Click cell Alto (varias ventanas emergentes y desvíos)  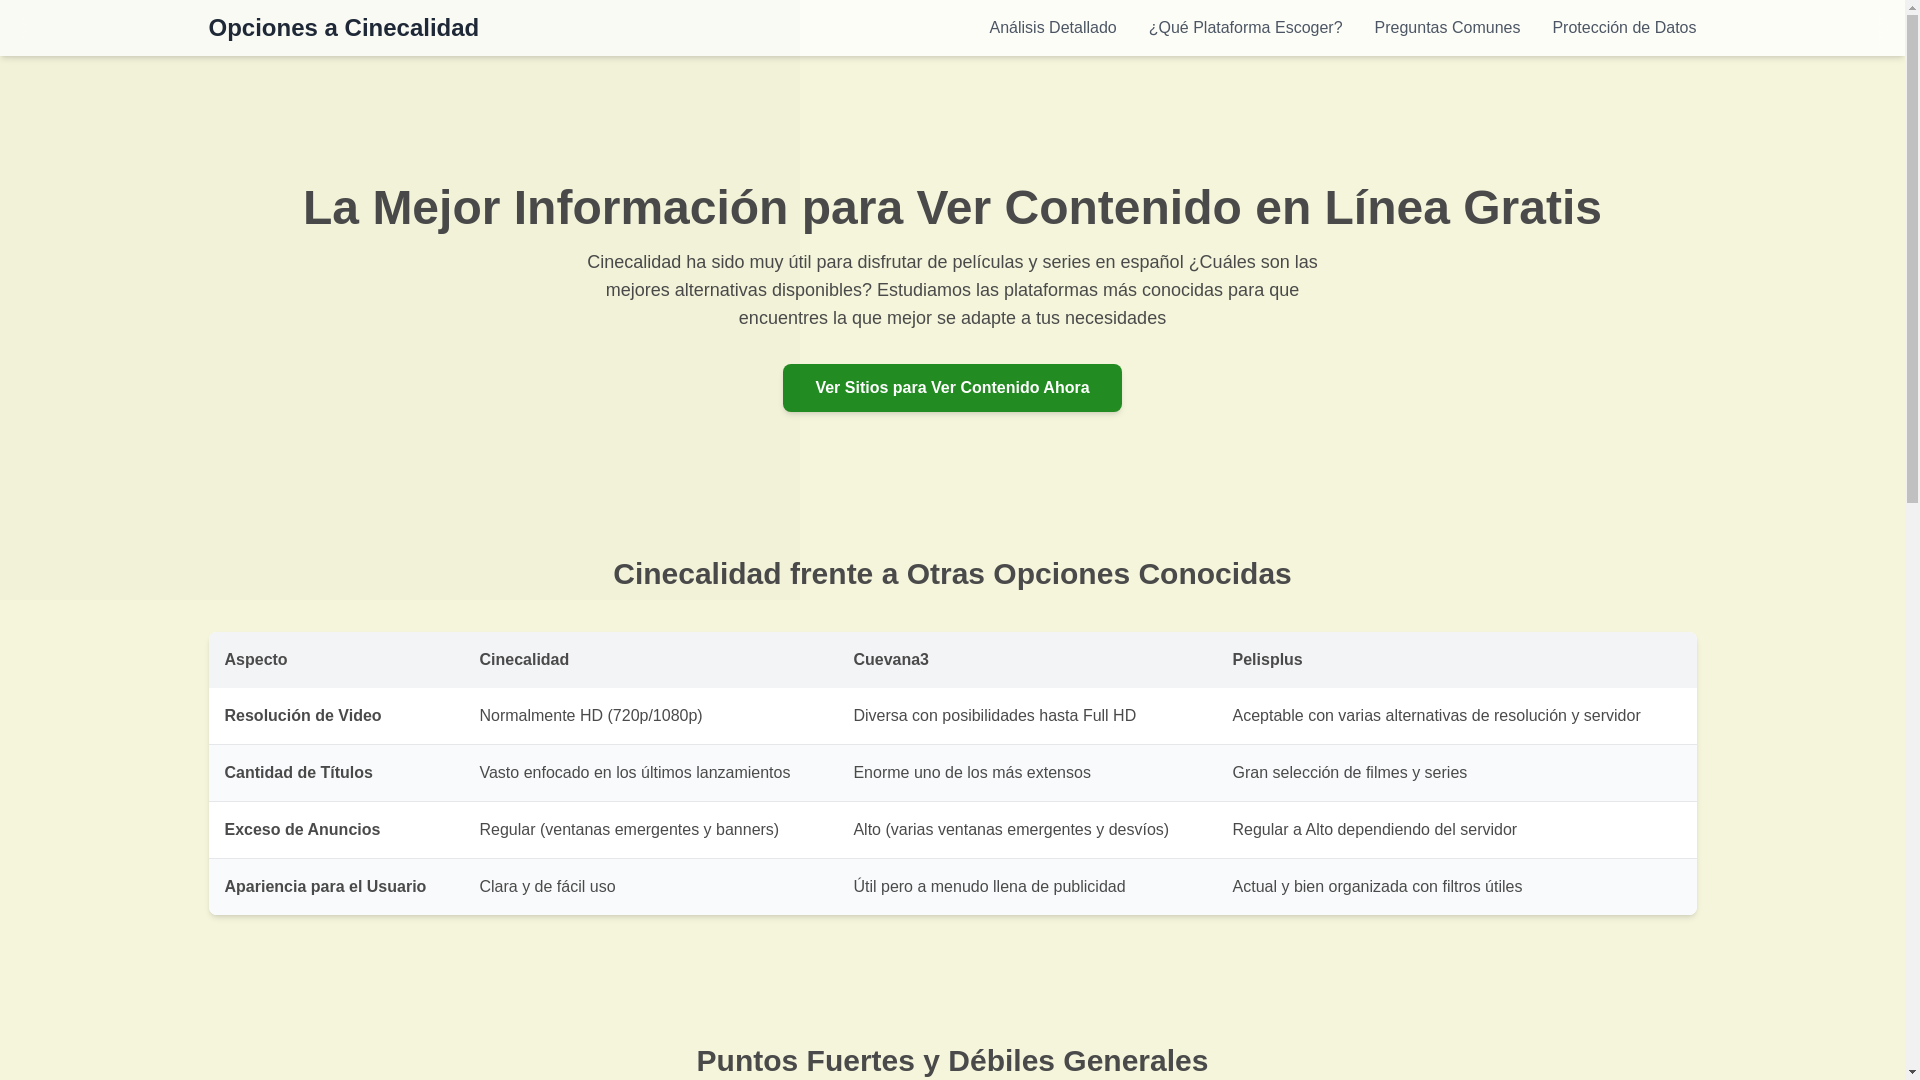pyautogui.click(x=1027, y=830)
